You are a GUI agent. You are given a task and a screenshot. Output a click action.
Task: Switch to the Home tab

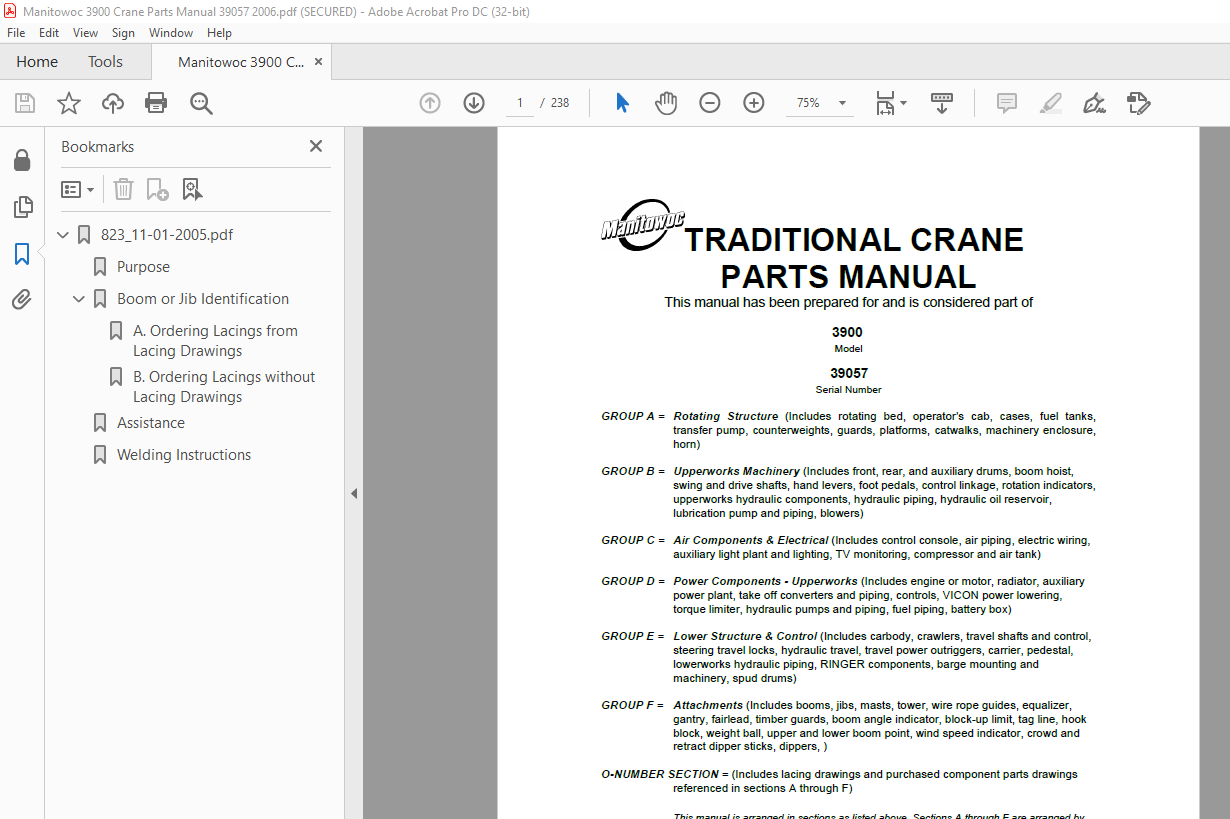point(37,62)
